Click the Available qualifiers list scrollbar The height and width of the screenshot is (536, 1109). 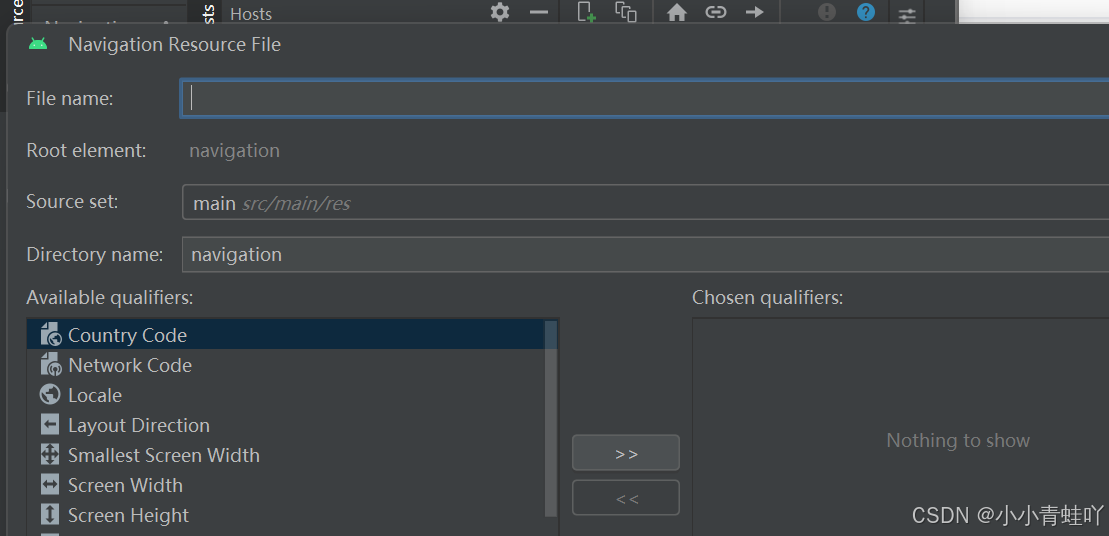(551, 419)
